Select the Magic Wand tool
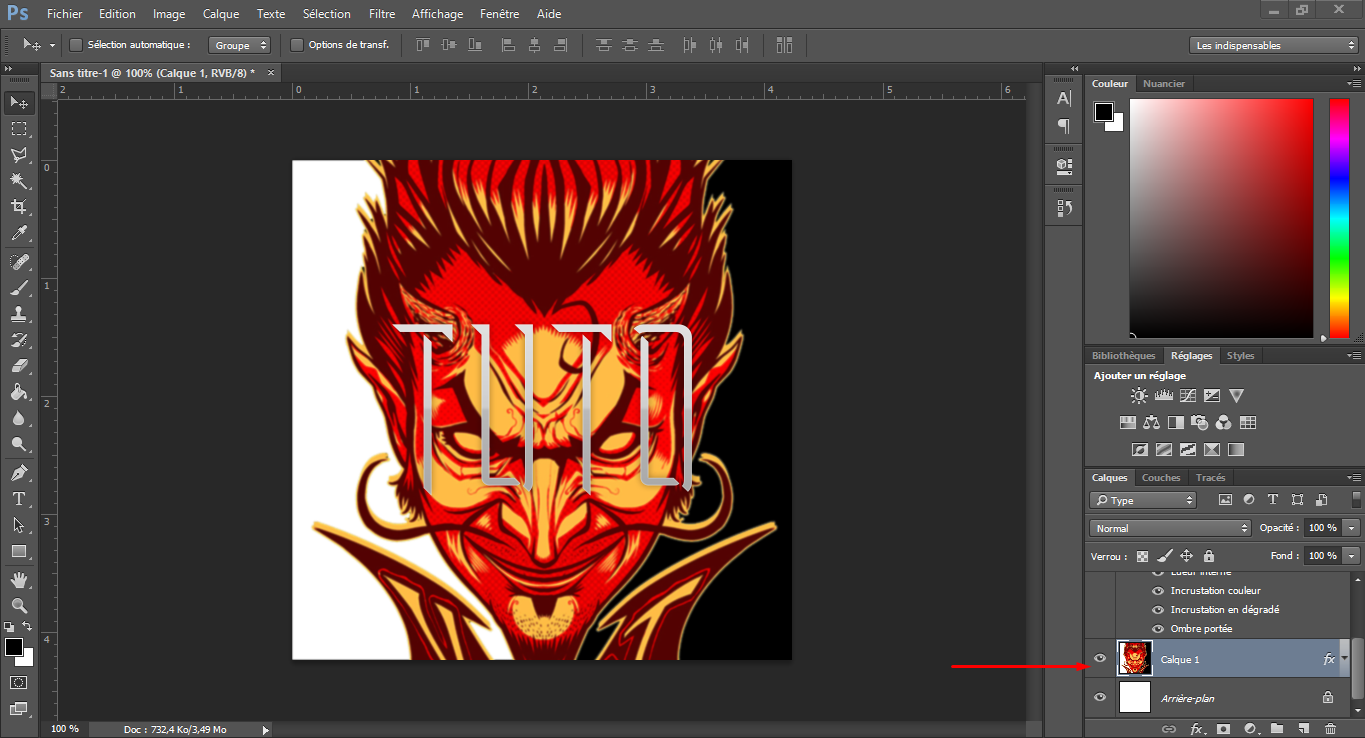The image size is (1365, 738). tap(19, 181)
